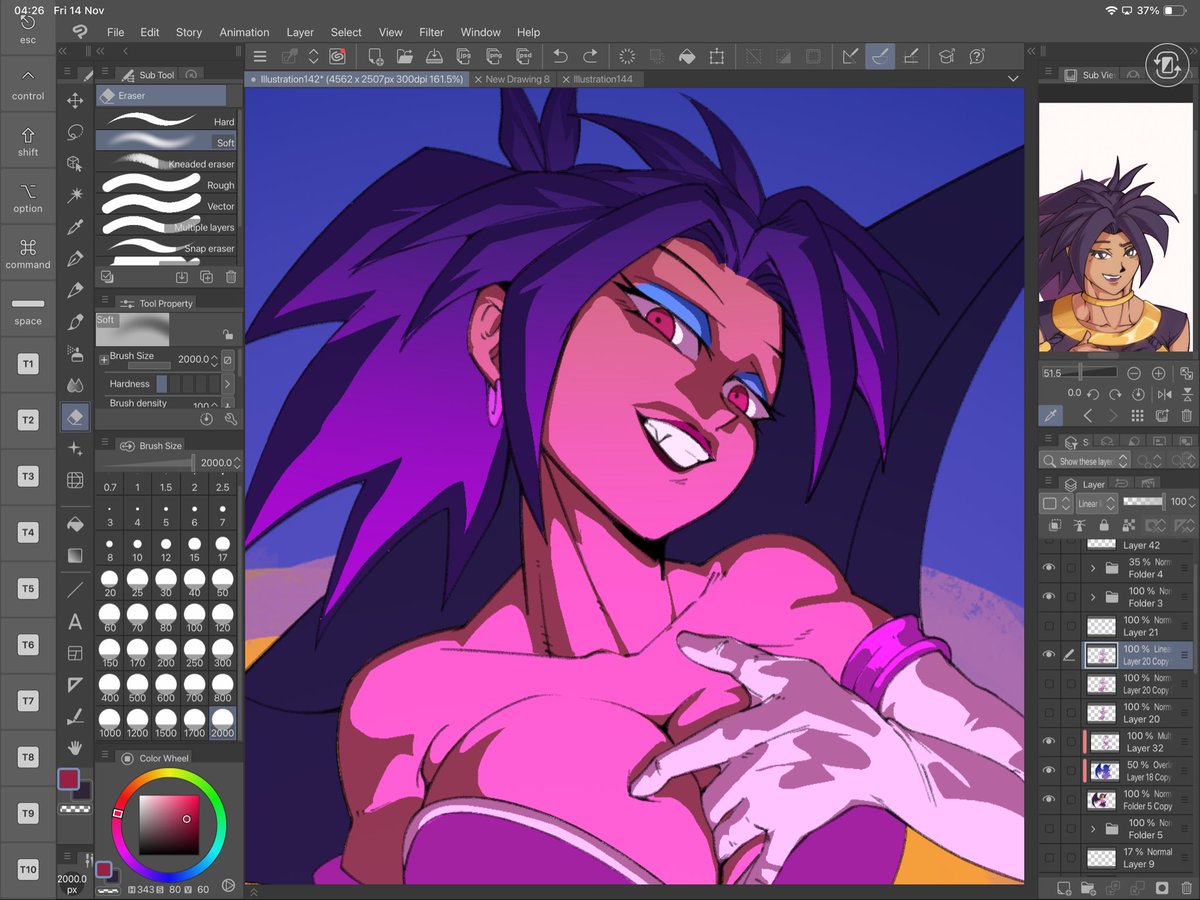Select the Lasso selection tool
1200x900 pixels.
[75, 132]
